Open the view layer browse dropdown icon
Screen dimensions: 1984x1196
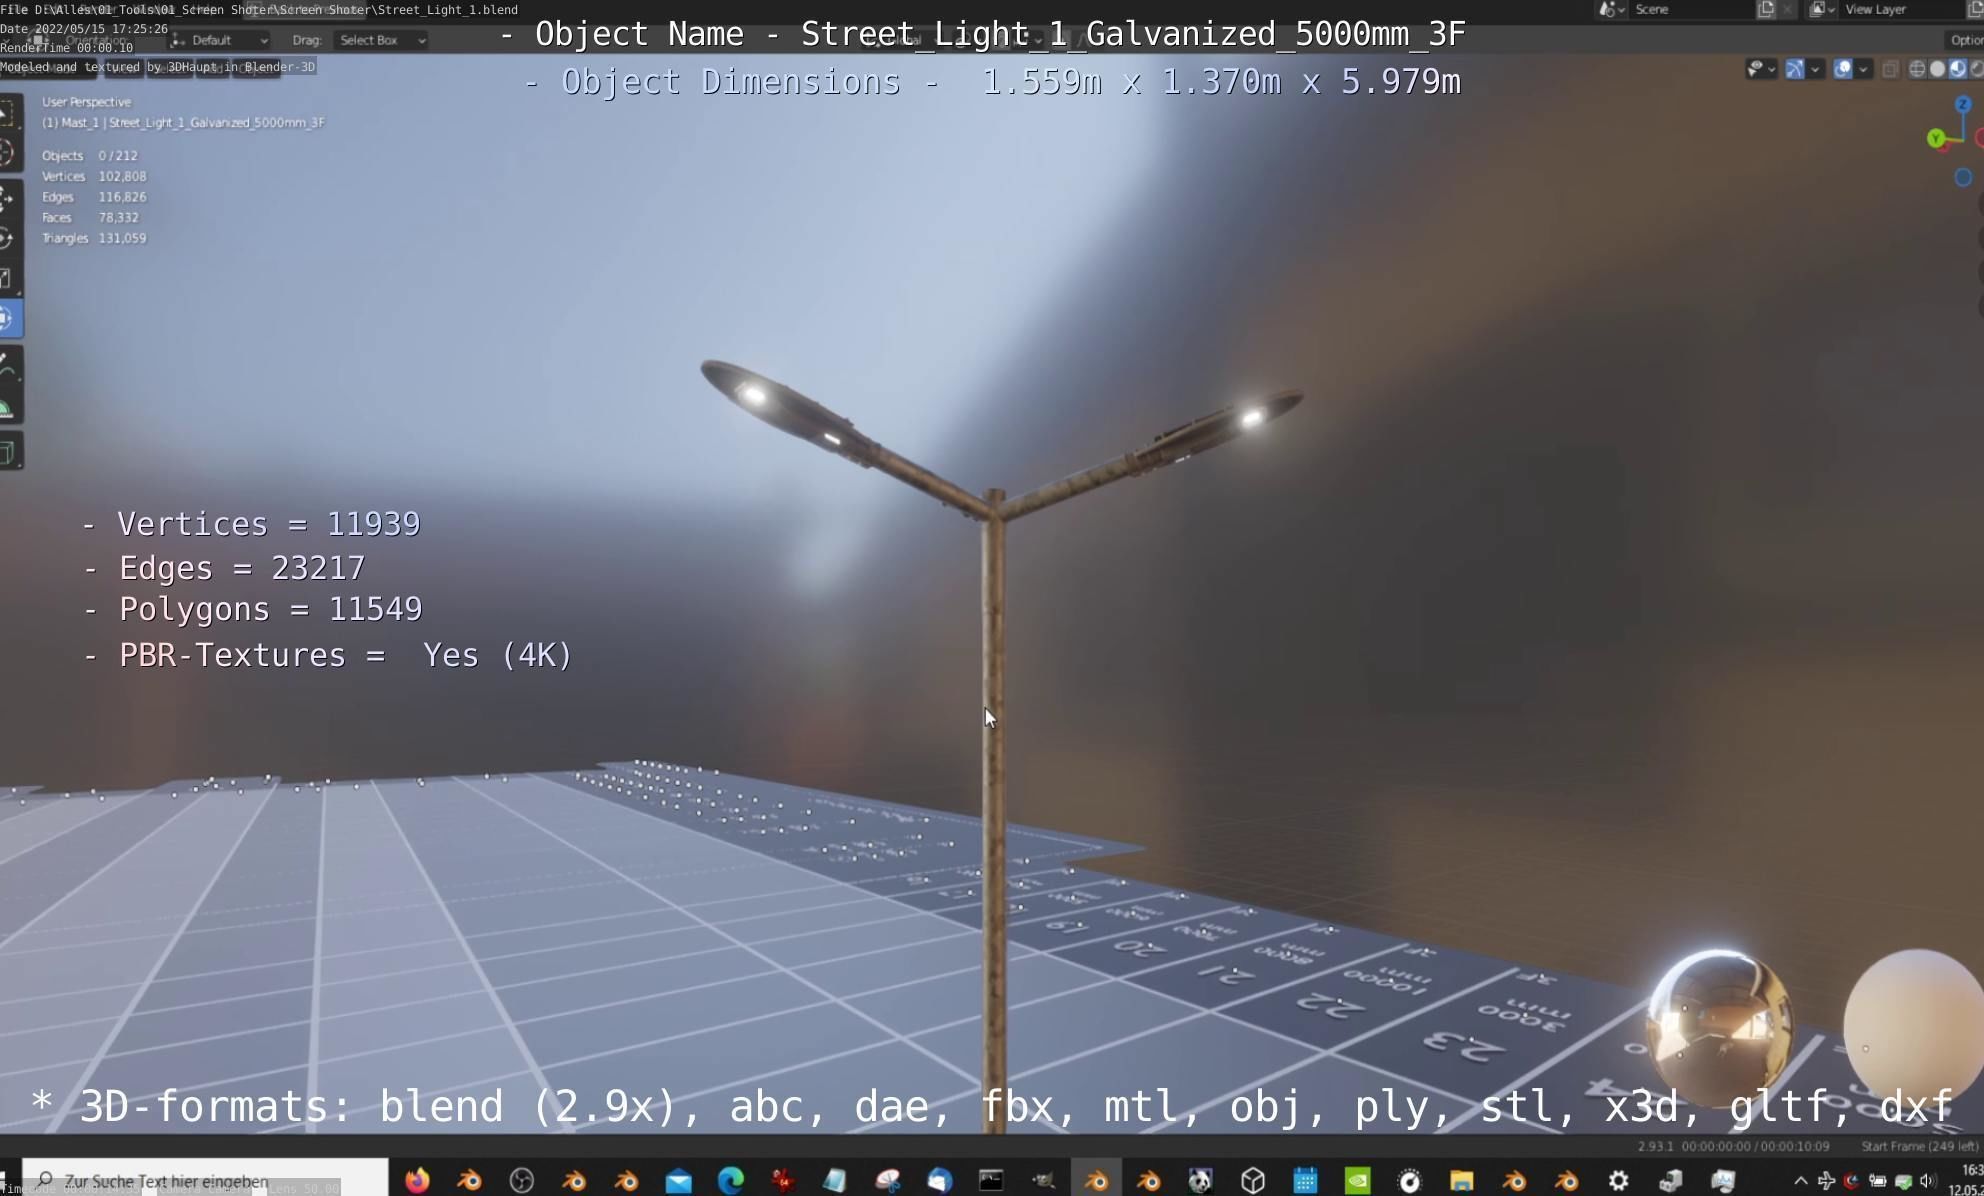click(x=1822, y=9)
